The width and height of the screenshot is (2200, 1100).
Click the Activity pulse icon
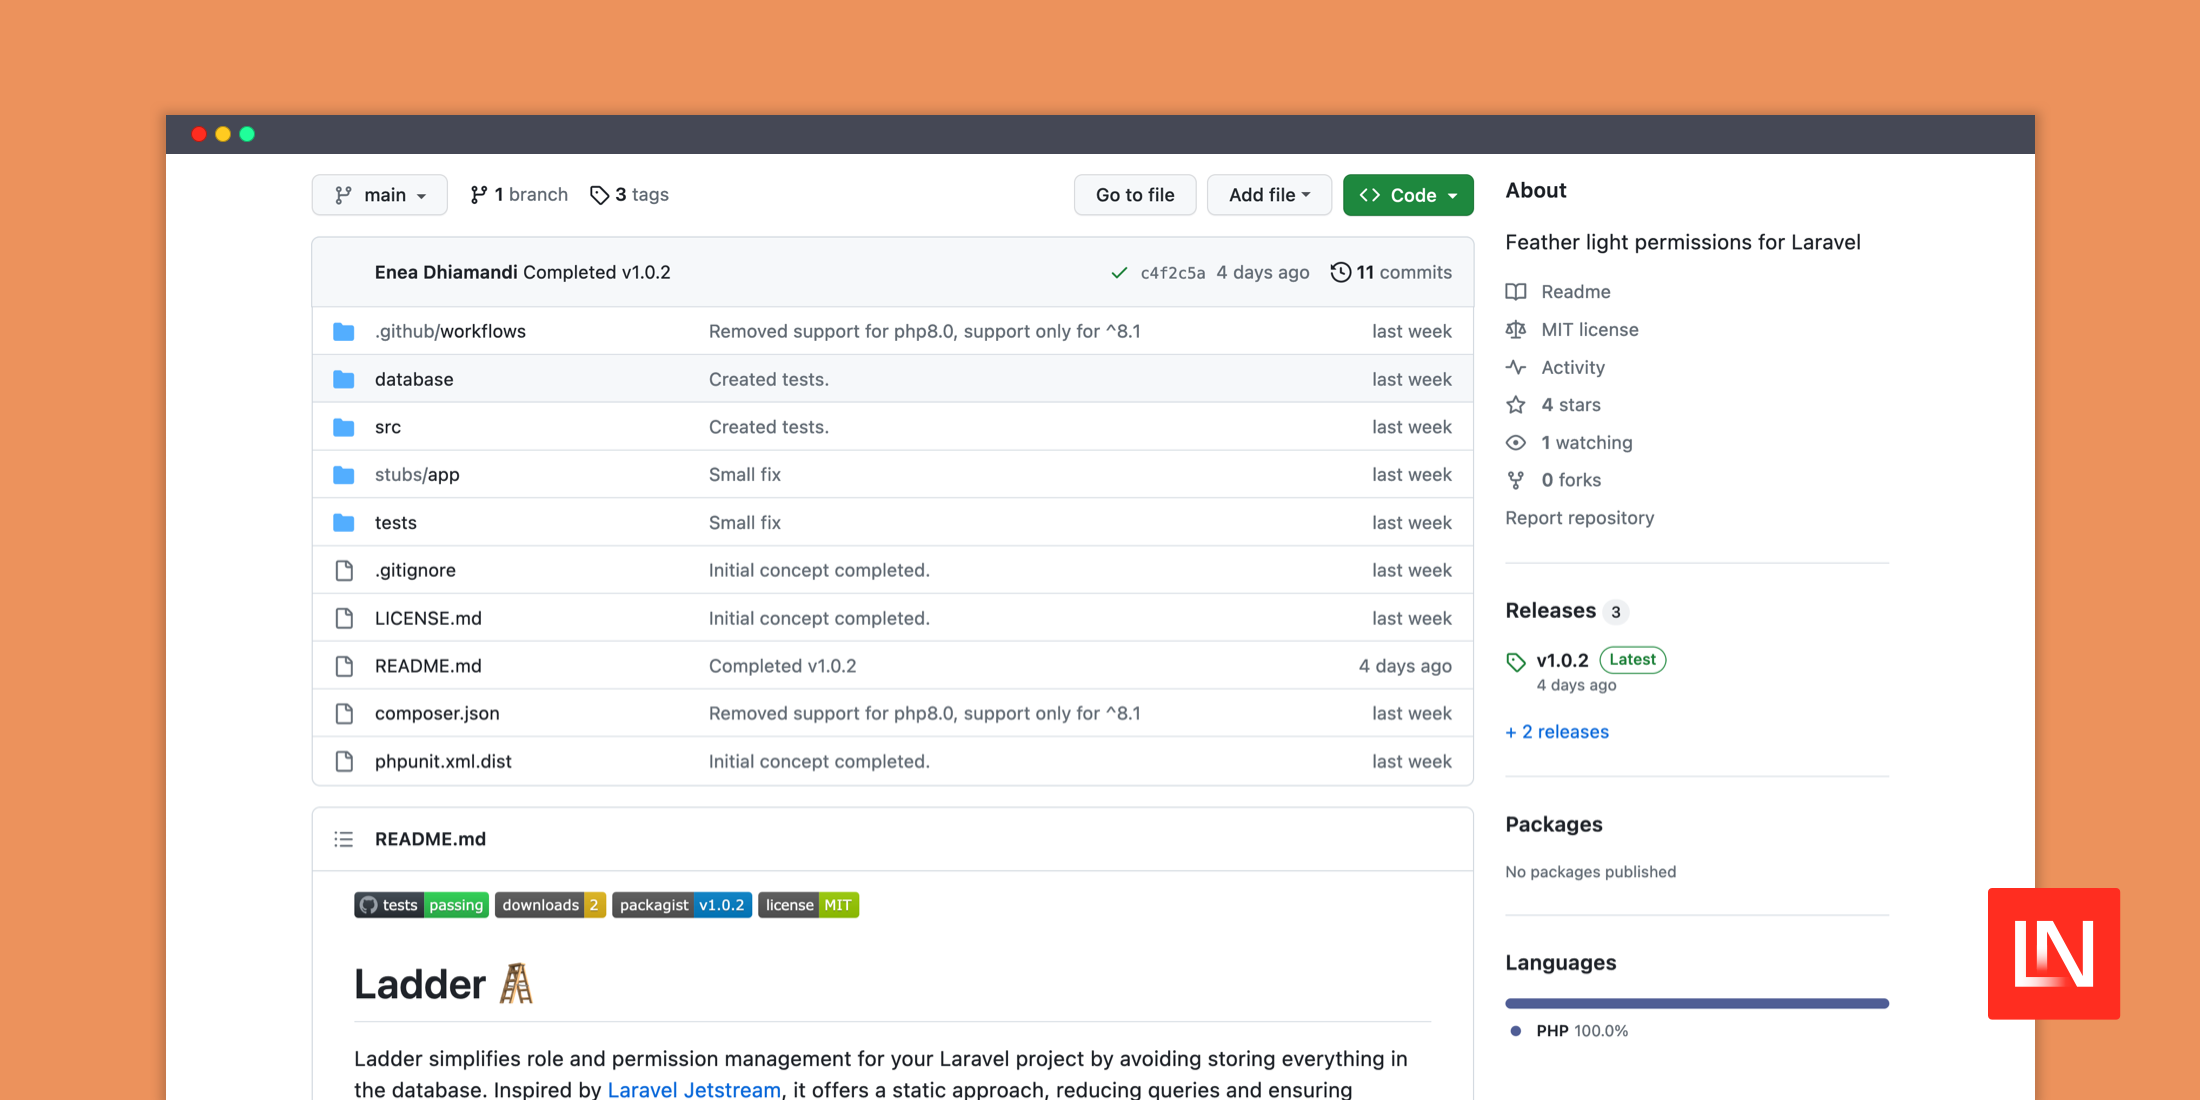(1516, 367)
